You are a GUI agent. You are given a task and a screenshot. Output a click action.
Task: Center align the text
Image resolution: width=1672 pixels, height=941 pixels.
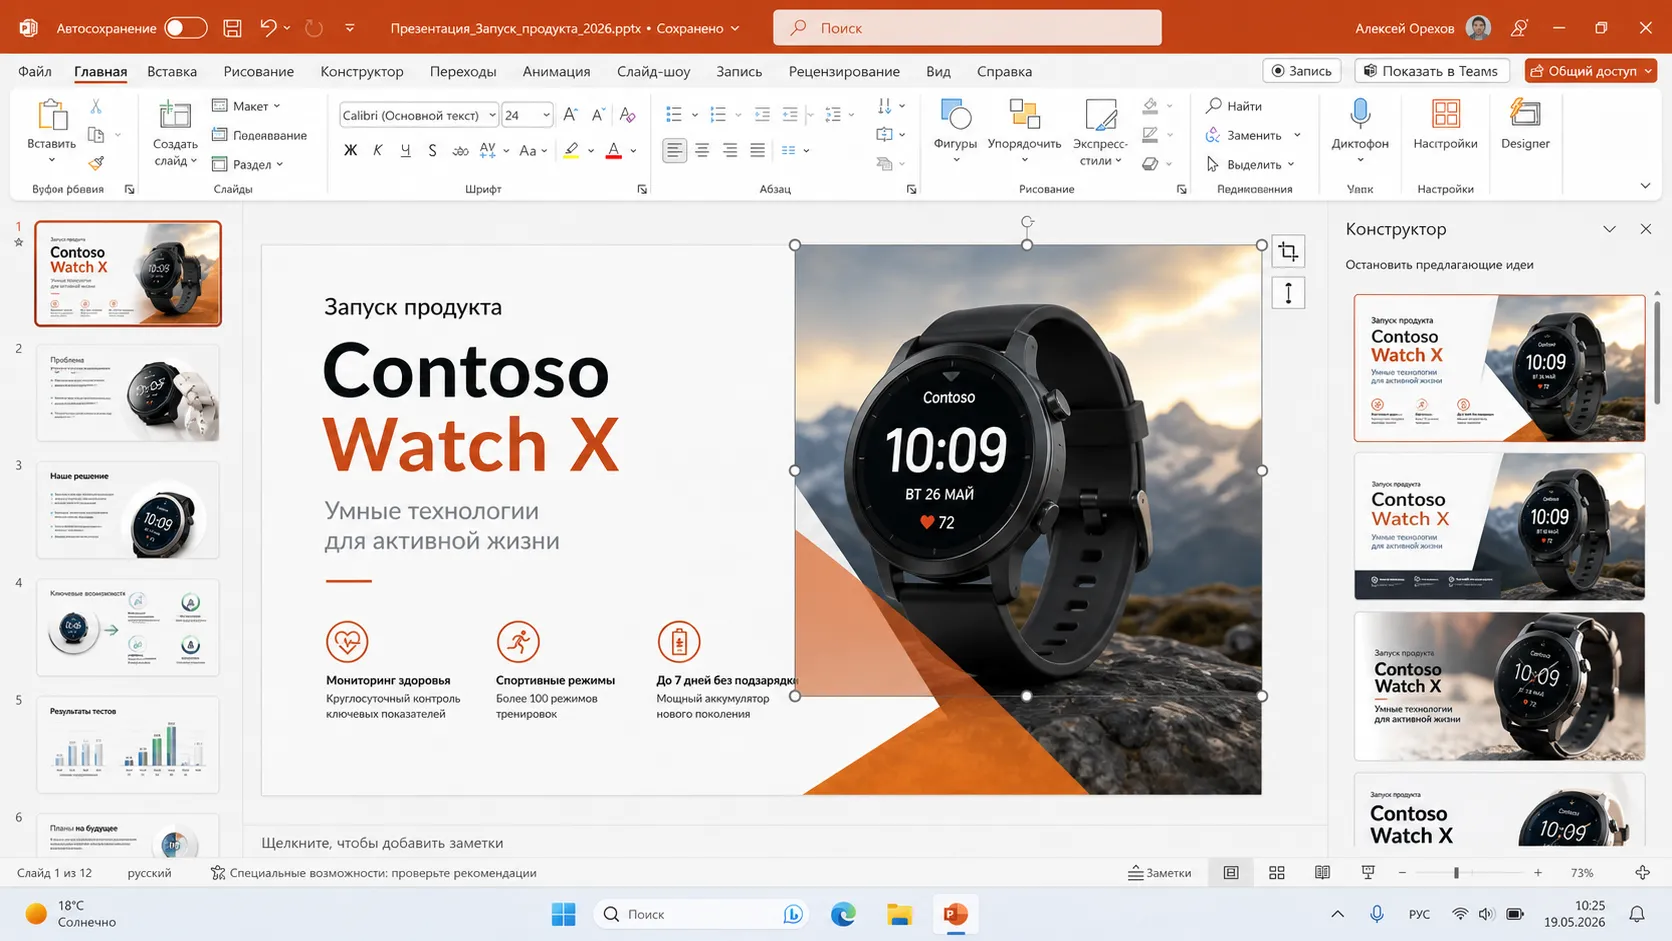[x=702, y=151]
